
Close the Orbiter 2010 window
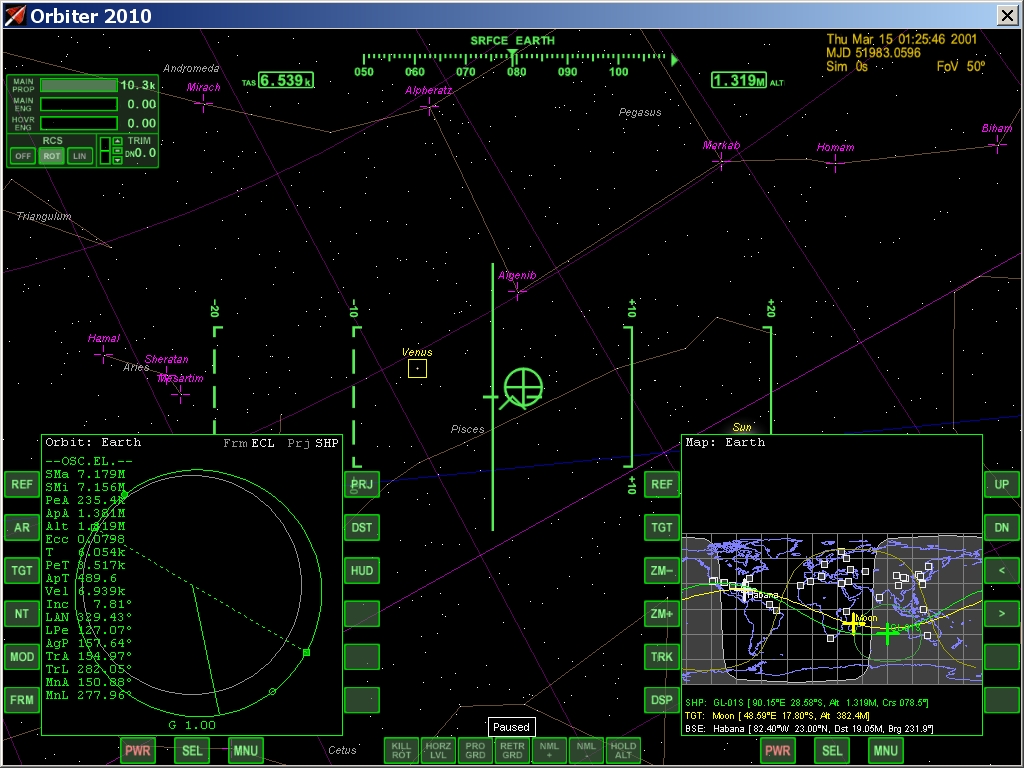pos(1008,16)
